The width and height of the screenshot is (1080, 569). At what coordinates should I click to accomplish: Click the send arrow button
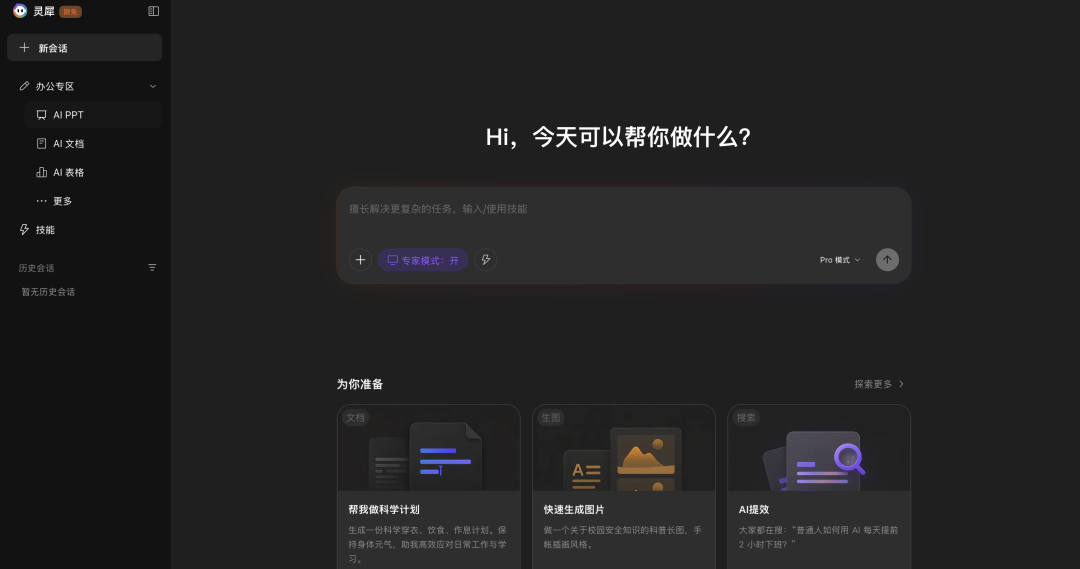click(x=887, y=260)
